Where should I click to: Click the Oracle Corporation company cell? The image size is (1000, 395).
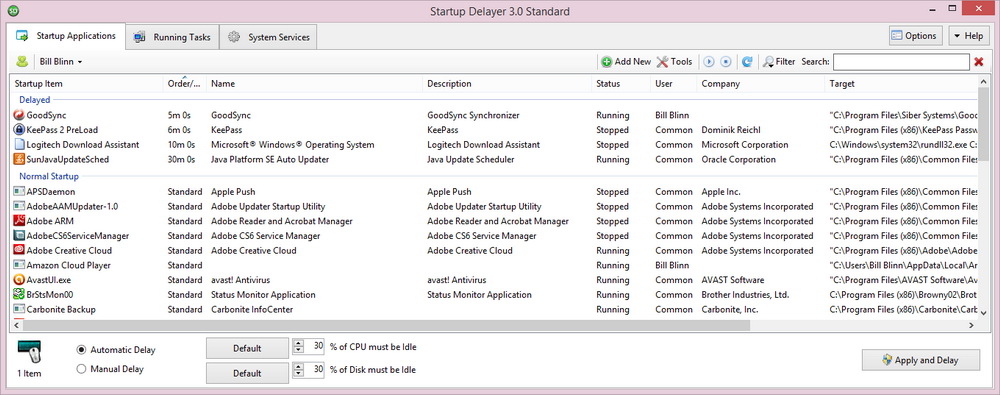[x=739, y=160]
